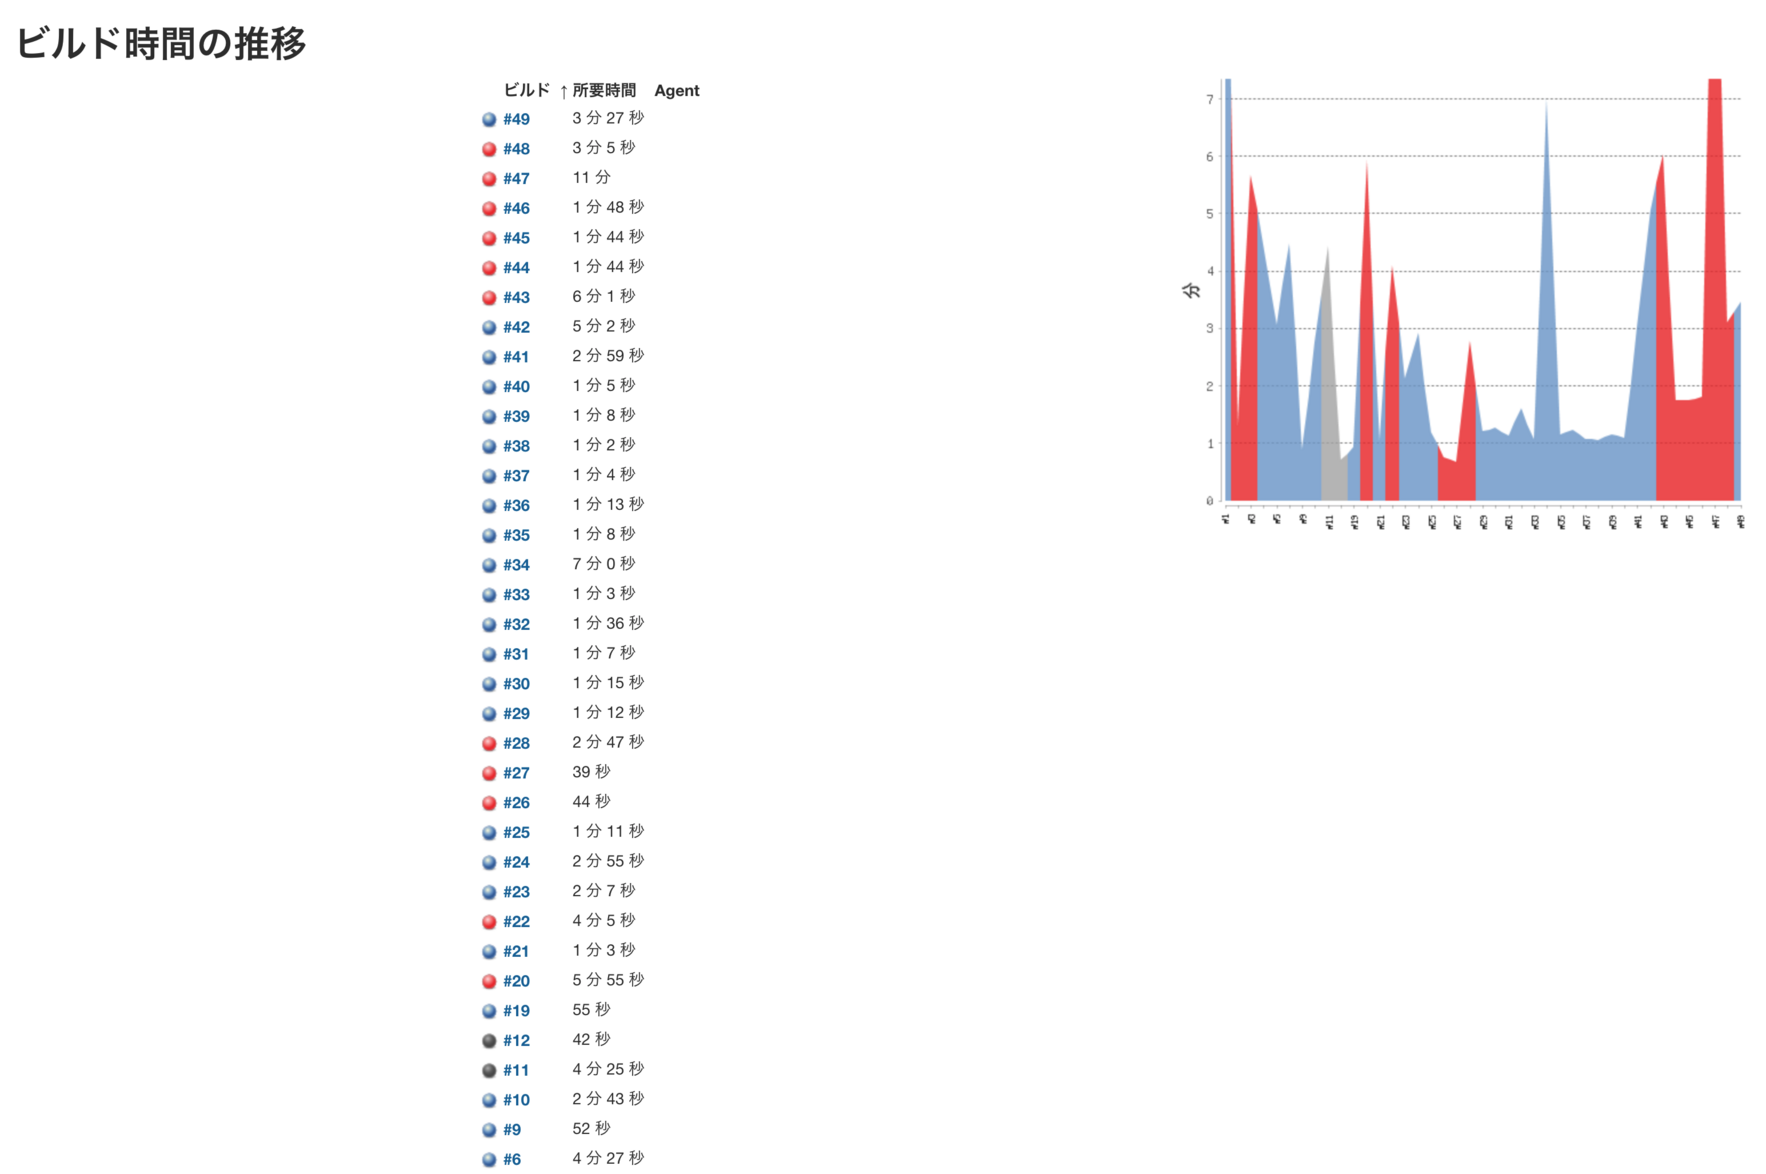Screen dimensions: 1766x1174
Task: Open build #43 link
Action: pos(516,298)
